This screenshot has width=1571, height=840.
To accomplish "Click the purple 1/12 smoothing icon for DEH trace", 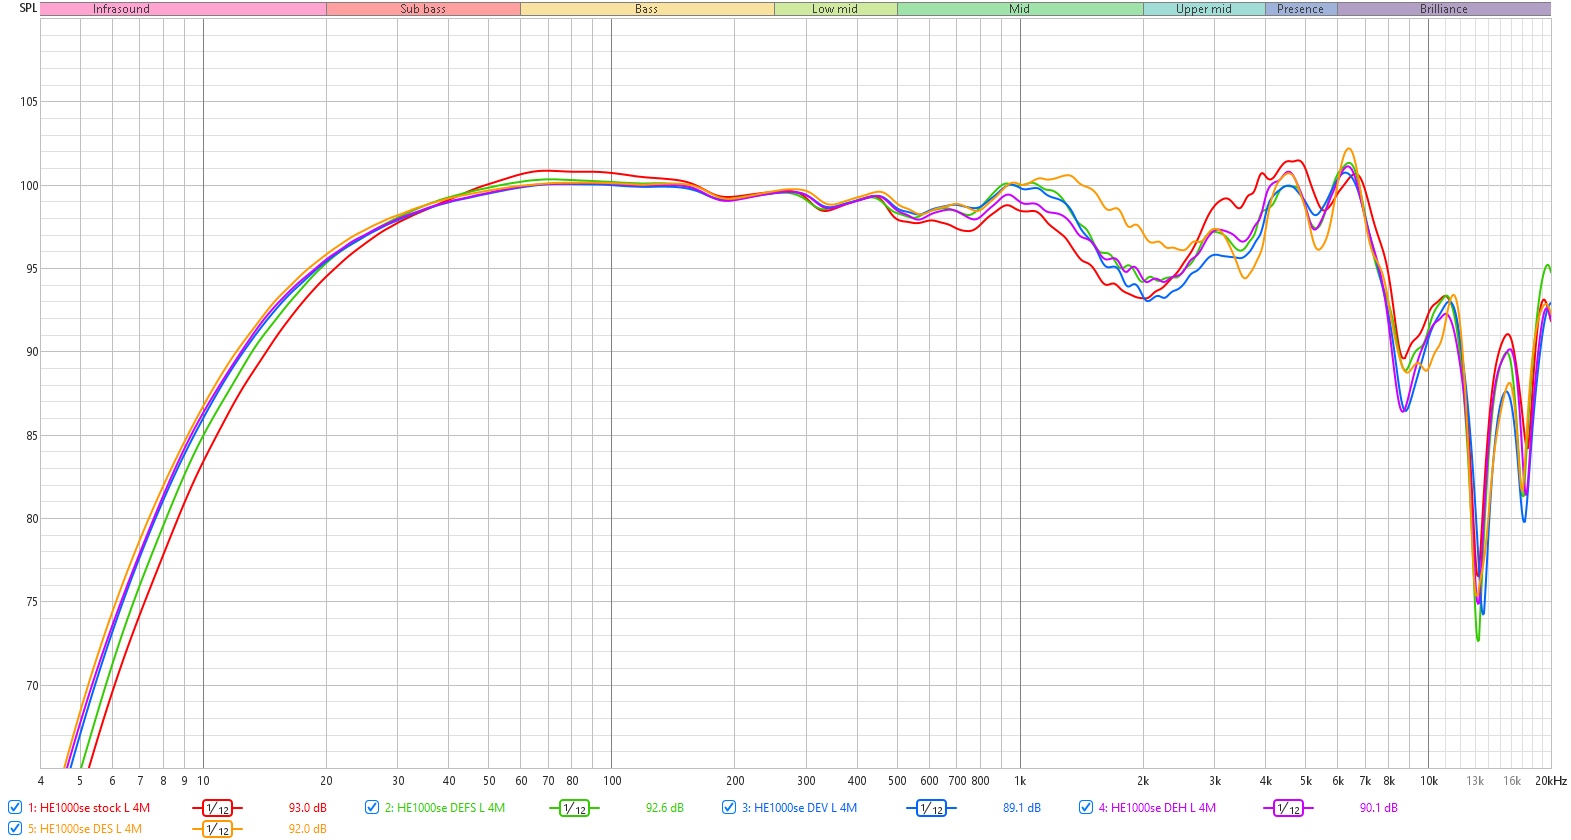I will 1288,808.
